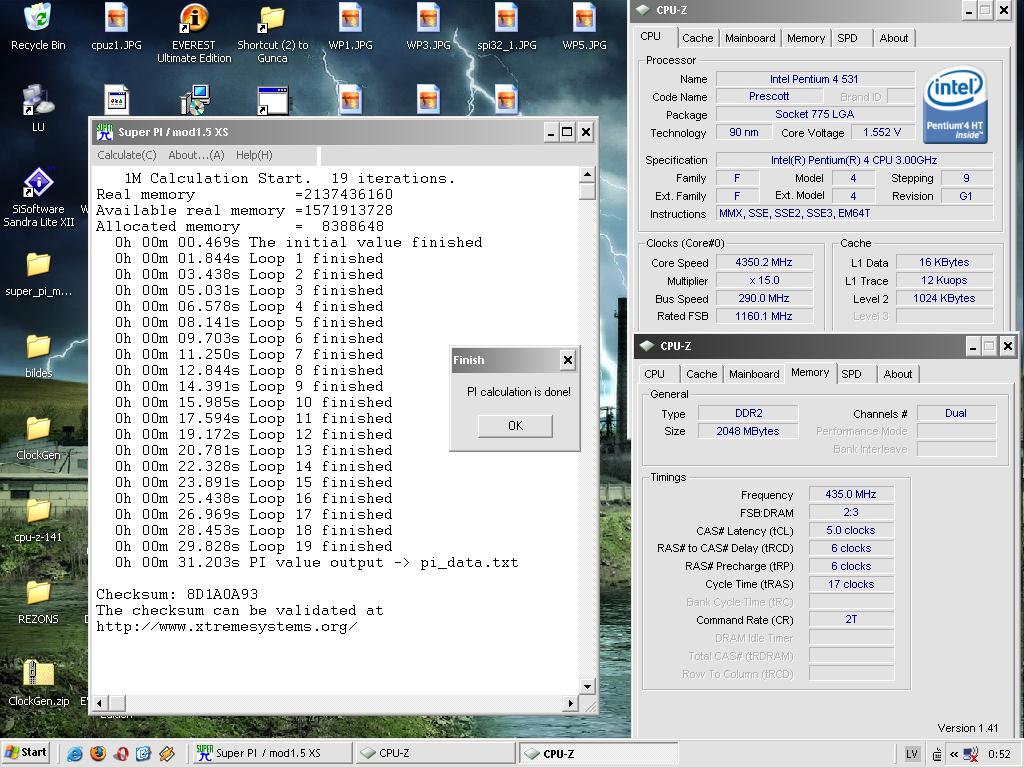1024x768 pixels.
Task: Click the Loop 19 finished line
Action: pos(254,547)
